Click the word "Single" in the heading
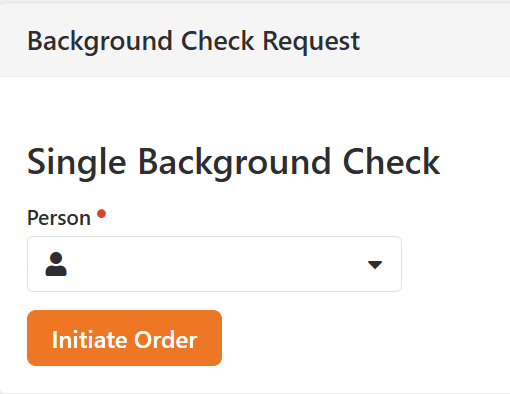510x394 pixels. coord(77,163)
